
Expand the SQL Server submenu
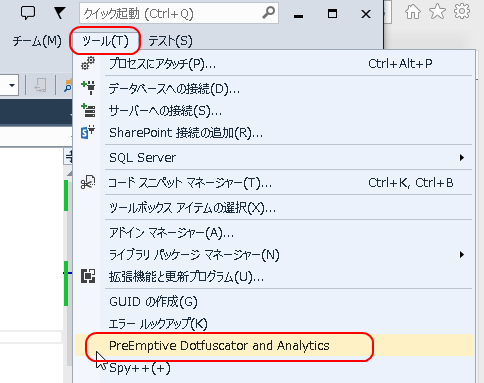click(274, 157)
